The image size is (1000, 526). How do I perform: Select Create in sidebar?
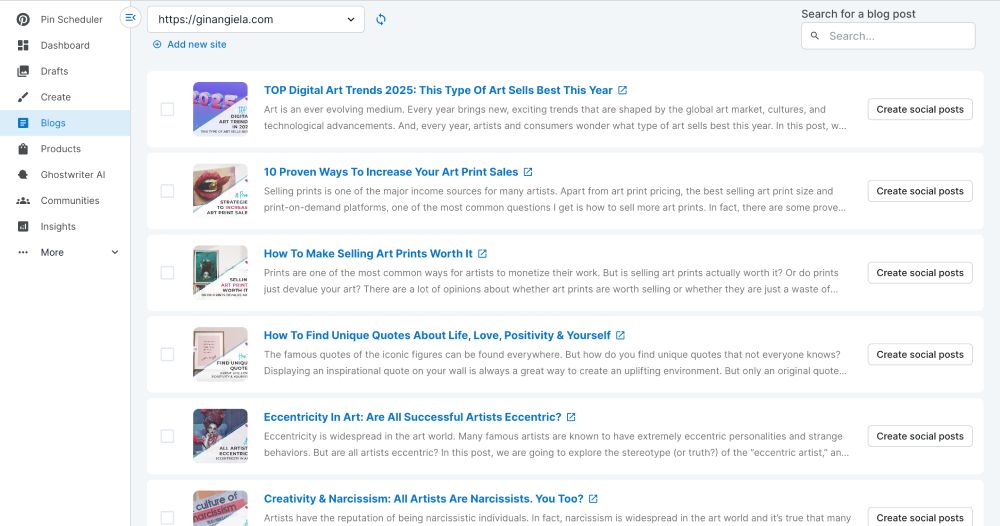point(65,97)
